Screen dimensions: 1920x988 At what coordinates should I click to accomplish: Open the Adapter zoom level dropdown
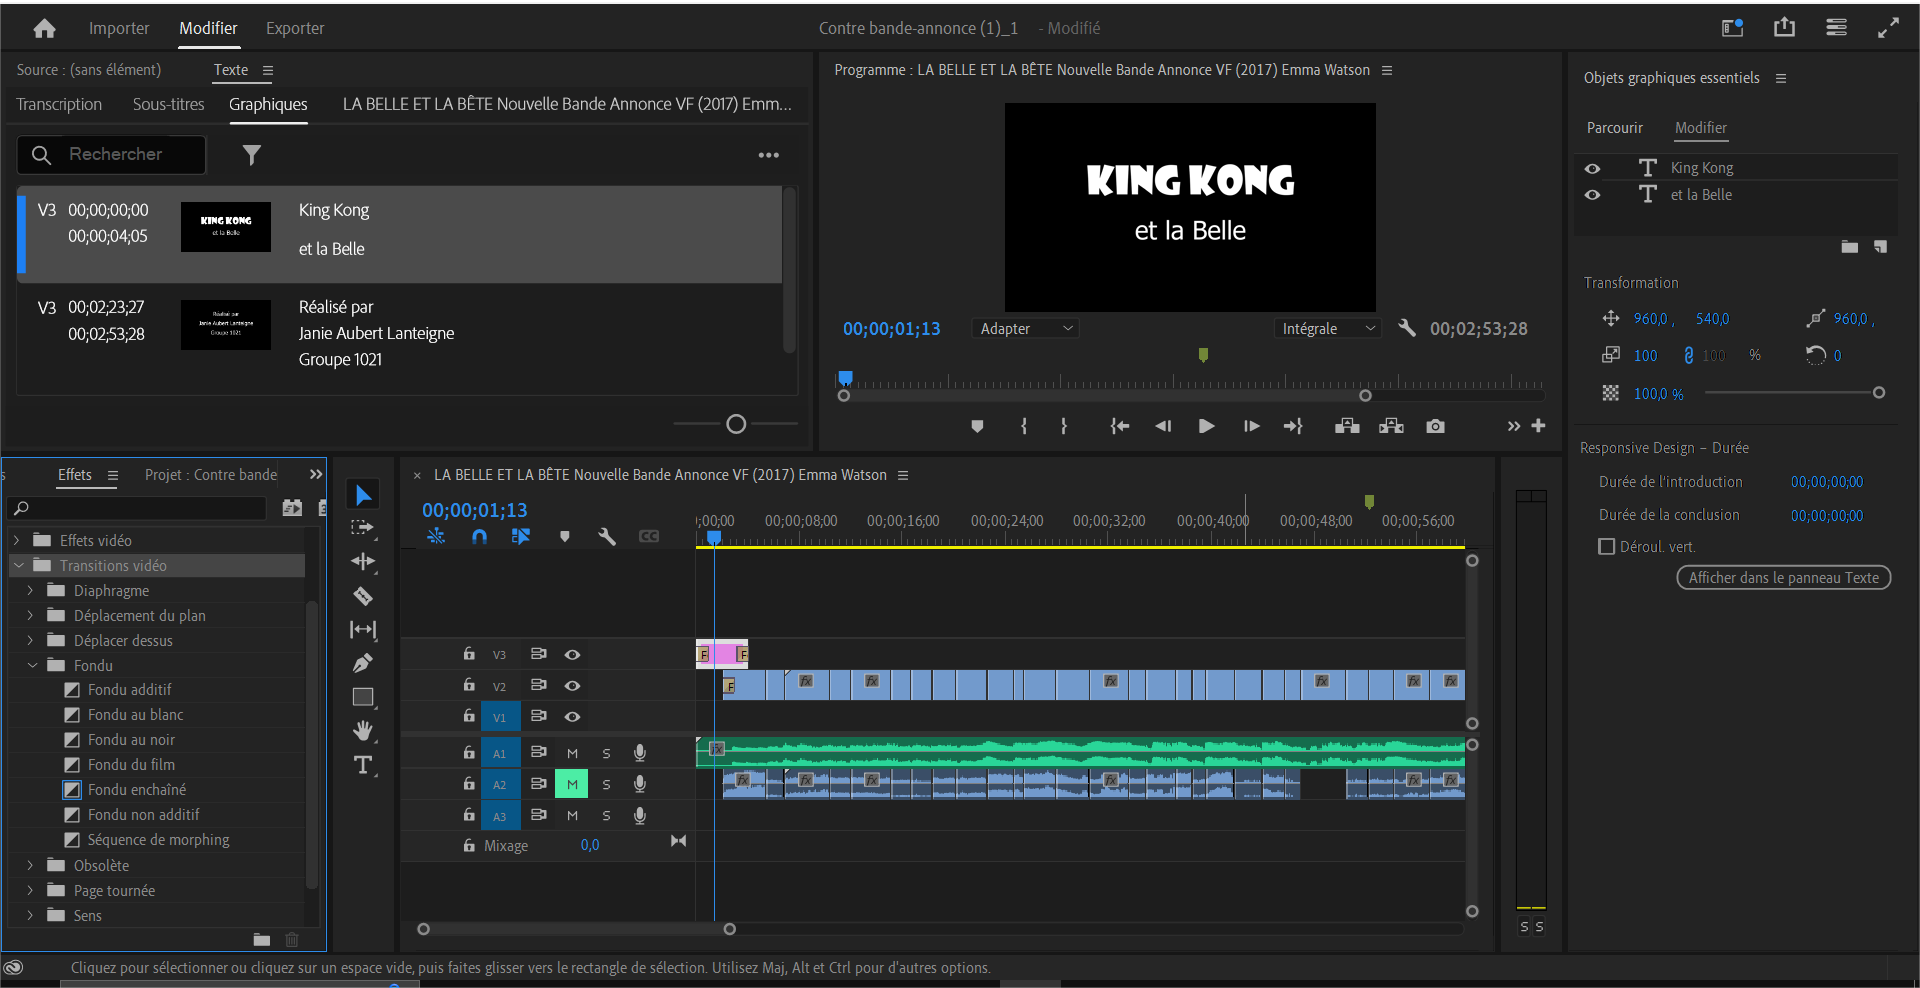(1025, 329)
